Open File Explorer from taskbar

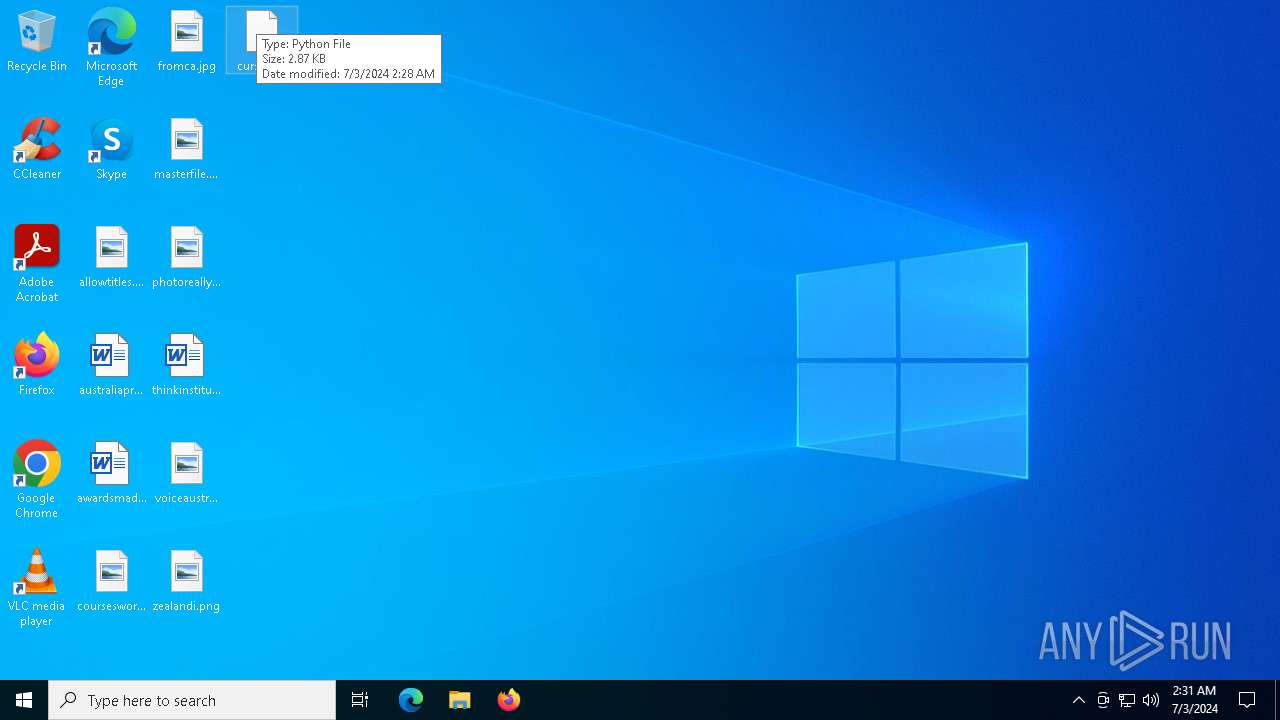[x=460, y=700]
